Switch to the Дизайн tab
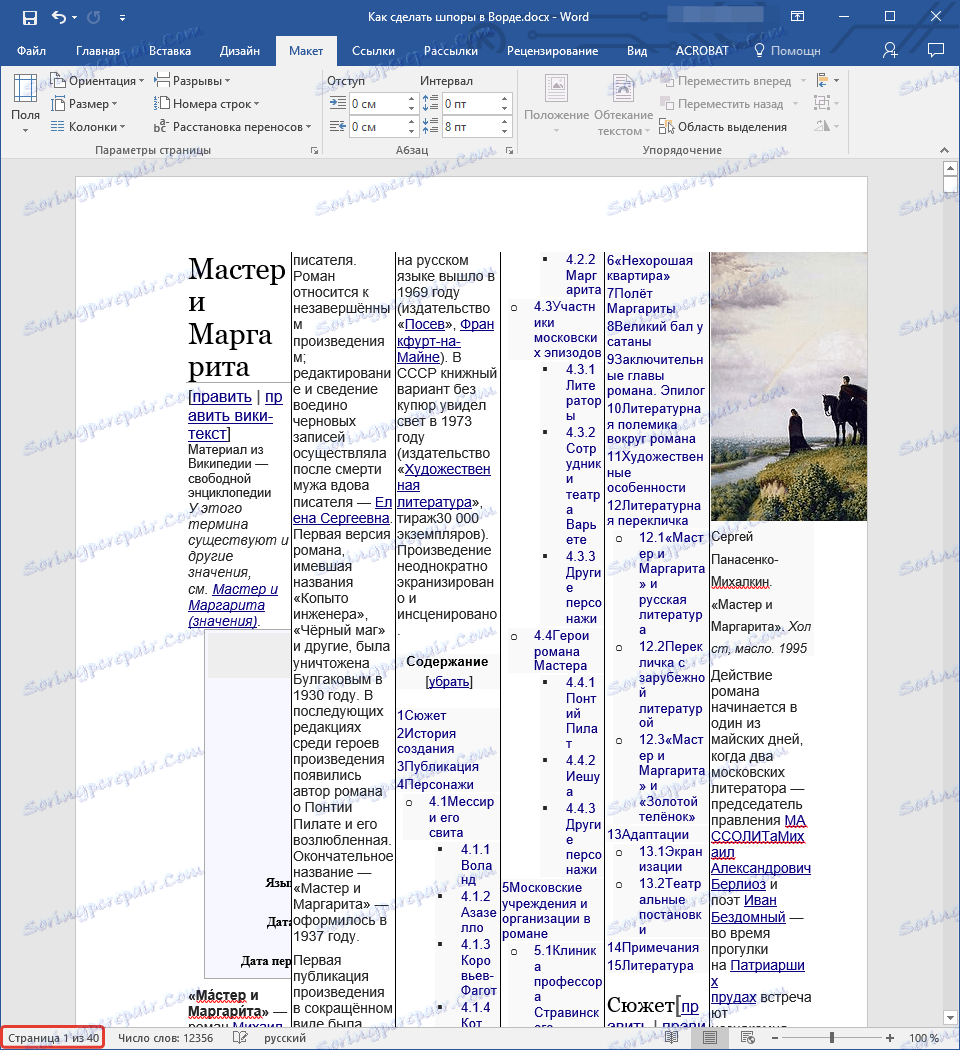 (x=240, y=51)
